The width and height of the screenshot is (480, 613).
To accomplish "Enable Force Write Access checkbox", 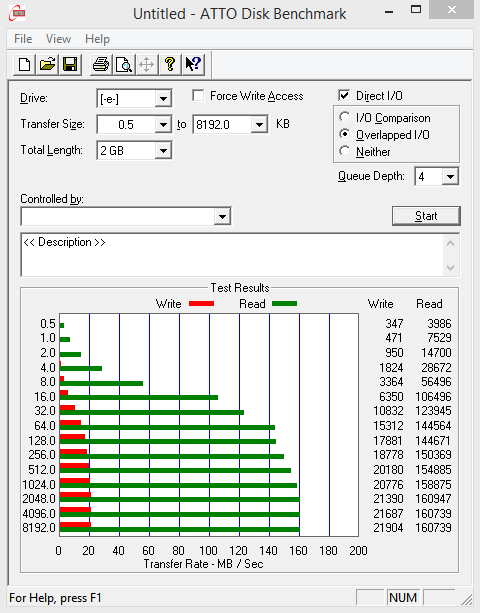I will pyautogui.click(x=198, y=95).
